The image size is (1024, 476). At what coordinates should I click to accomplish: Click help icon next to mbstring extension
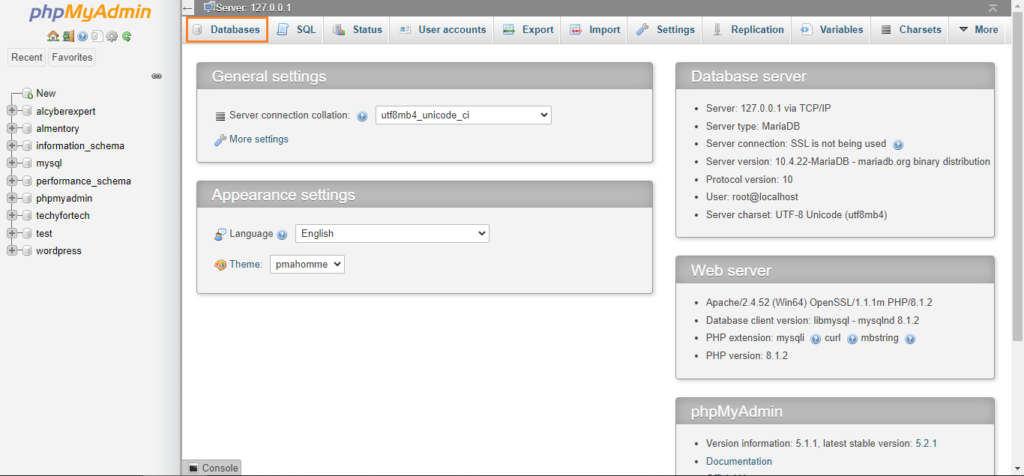(x=910, y=339)
